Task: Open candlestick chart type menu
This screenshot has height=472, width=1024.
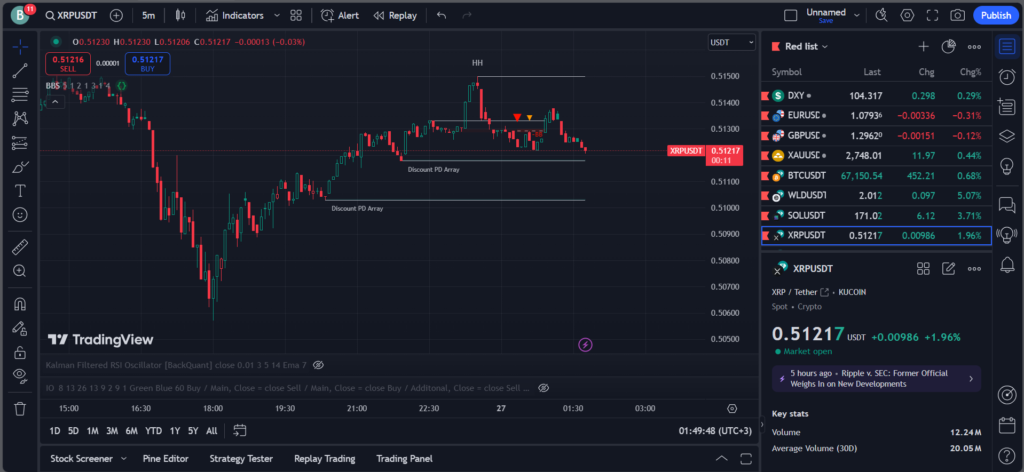Action: tap(181, 15)
